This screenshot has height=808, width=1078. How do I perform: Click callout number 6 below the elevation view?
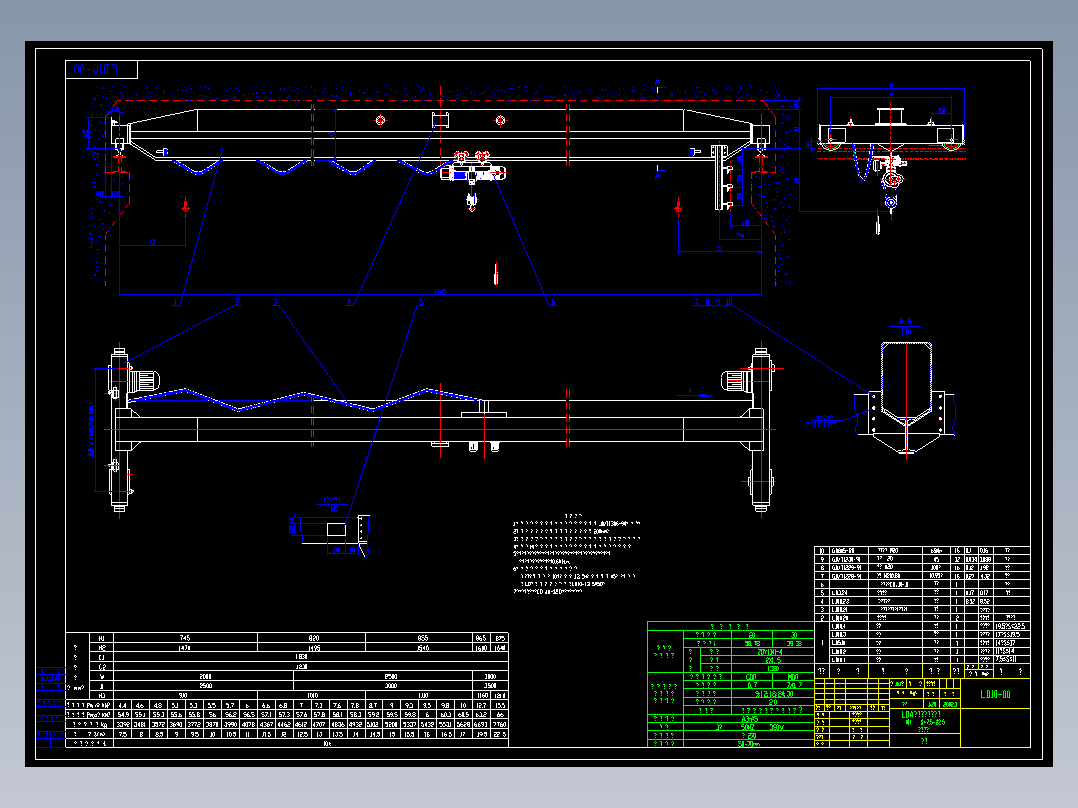553,302
